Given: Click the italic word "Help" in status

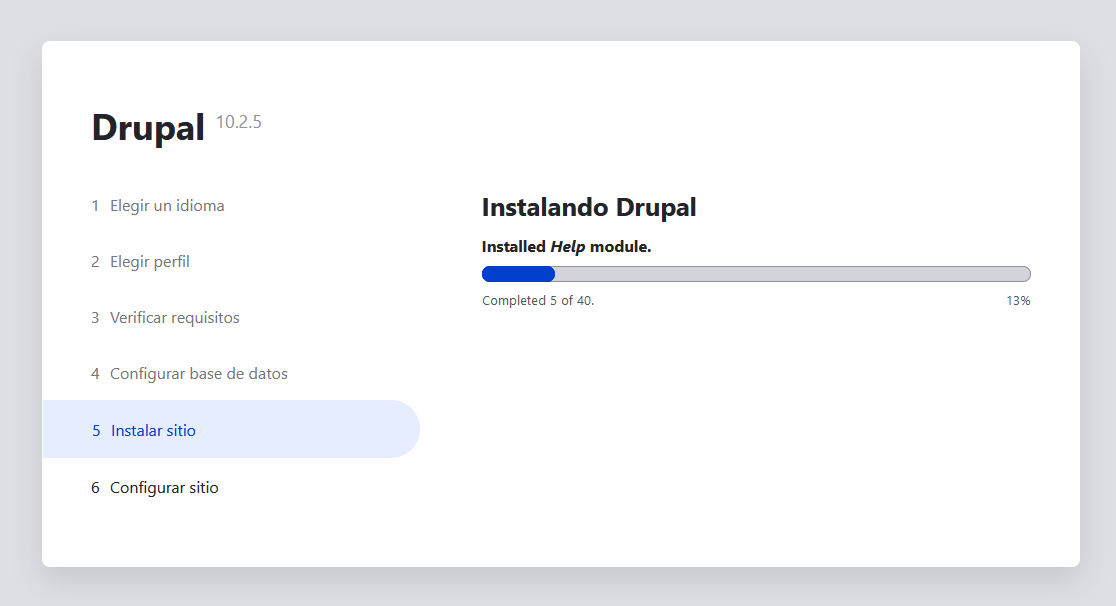Looking at the screenshot, I should click(568, 247).
